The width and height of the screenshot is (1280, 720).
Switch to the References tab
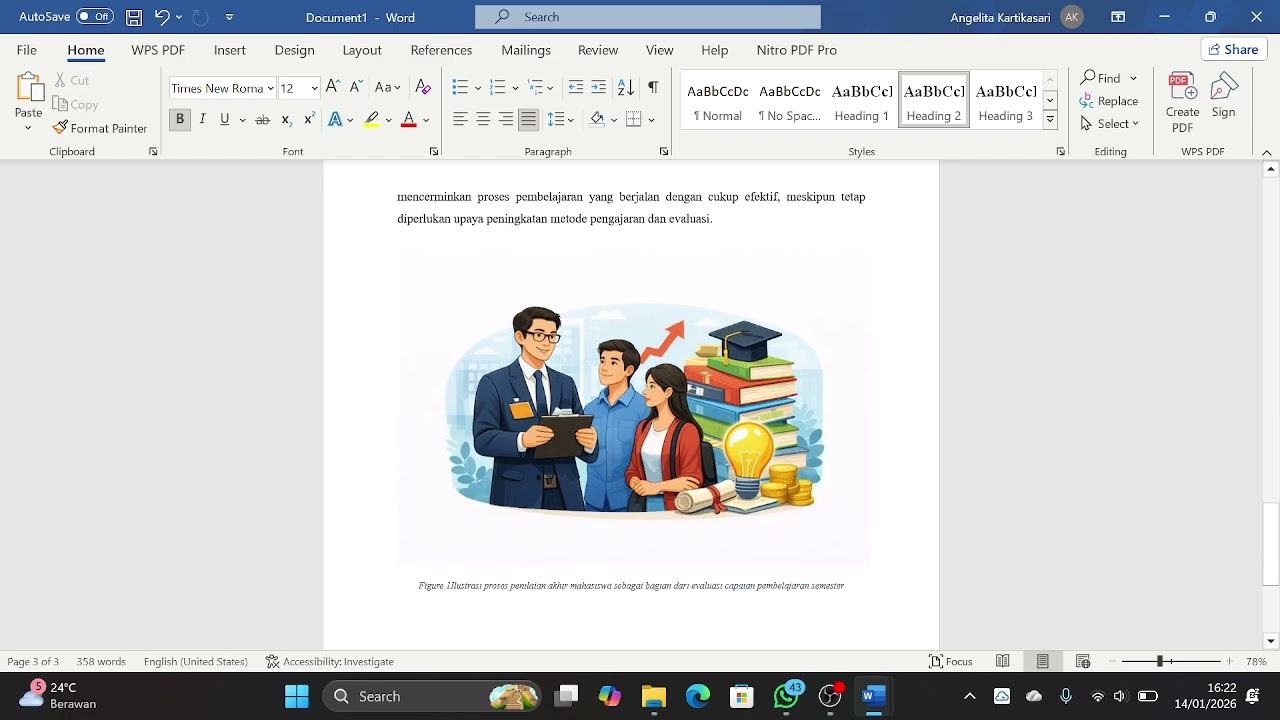point(441,50)
